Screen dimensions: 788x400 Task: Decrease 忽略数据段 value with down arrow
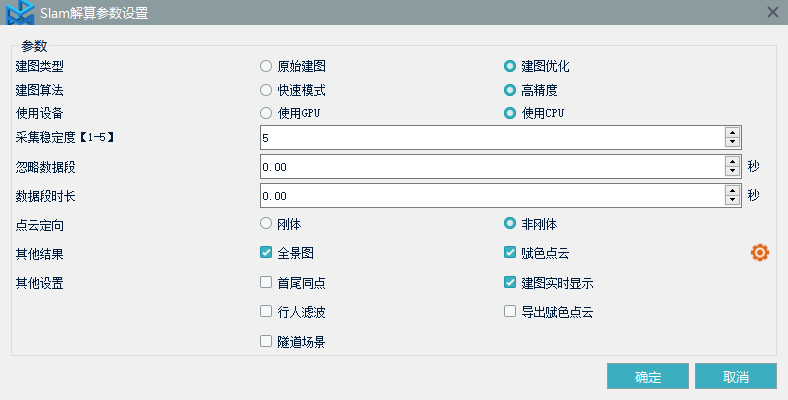pos(732,172)
